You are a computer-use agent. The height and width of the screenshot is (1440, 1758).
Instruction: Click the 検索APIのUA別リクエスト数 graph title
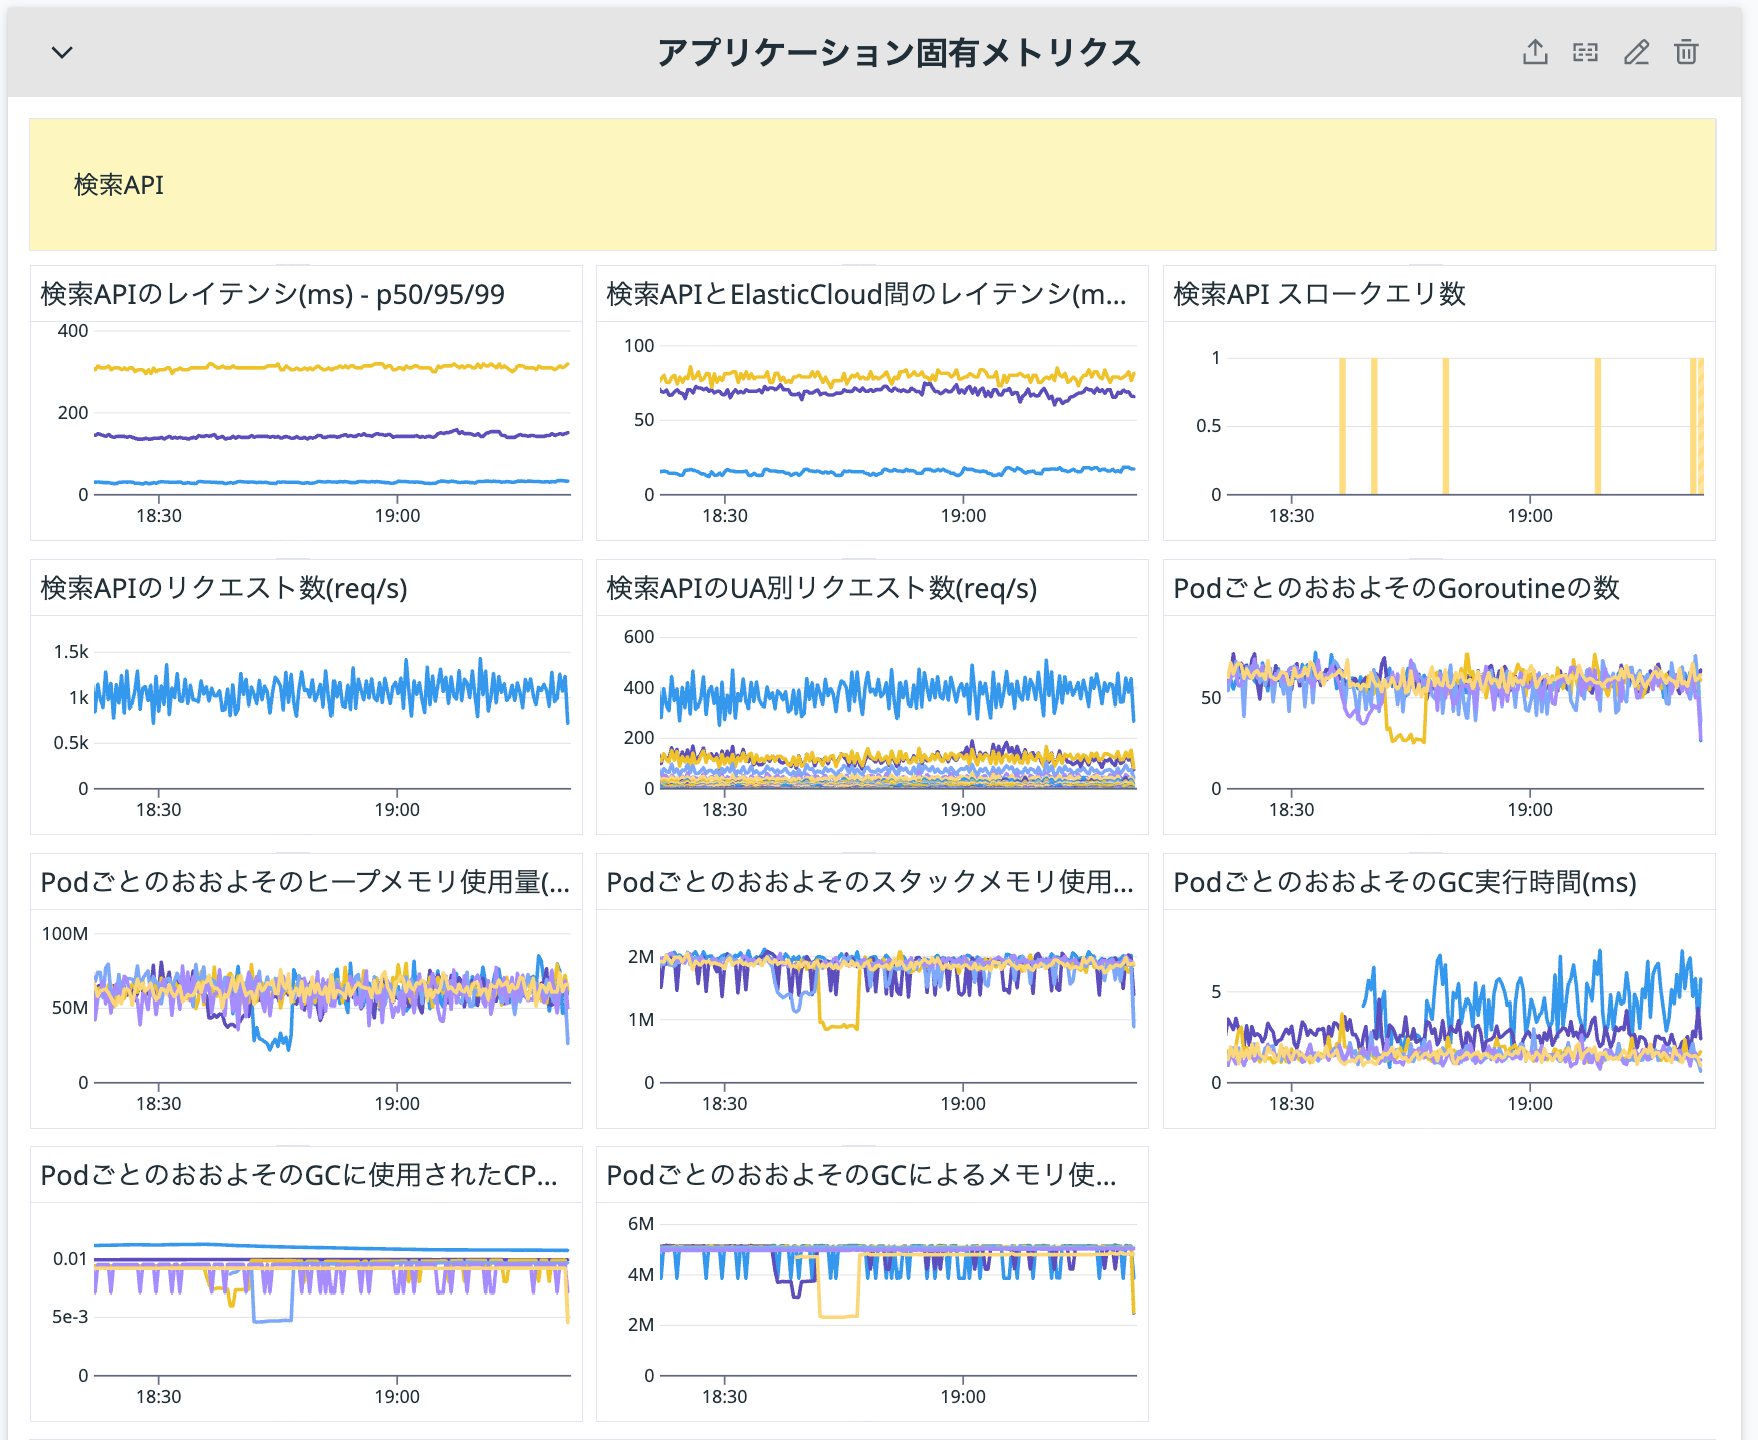point(820,589)
